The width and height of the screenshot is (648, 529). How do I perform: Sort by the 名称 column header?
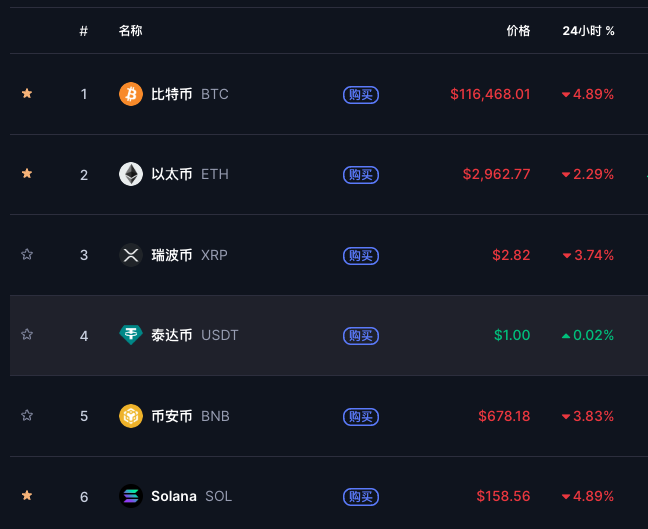(x=131, y=31)
